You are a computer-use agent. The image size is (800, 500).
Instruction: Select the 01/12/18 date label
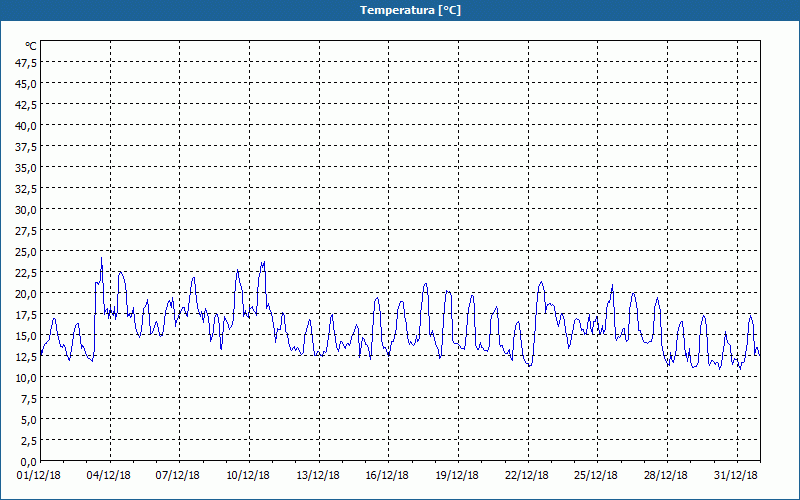pos(39,475)
